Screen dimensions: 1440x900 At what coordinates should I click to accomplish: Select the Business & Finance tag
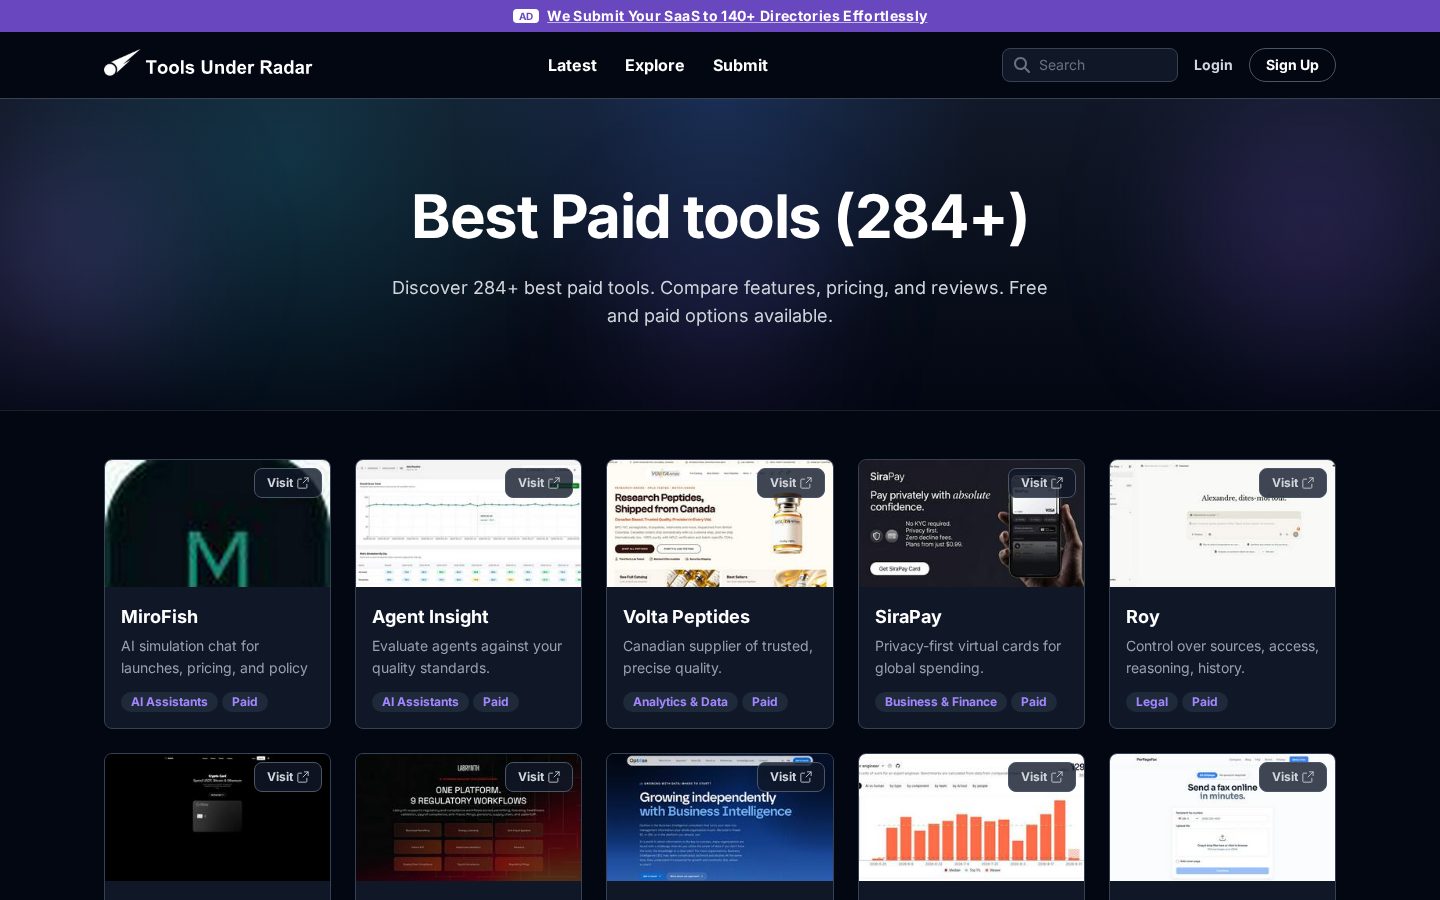pyautogui.click(x=941, y=702)
